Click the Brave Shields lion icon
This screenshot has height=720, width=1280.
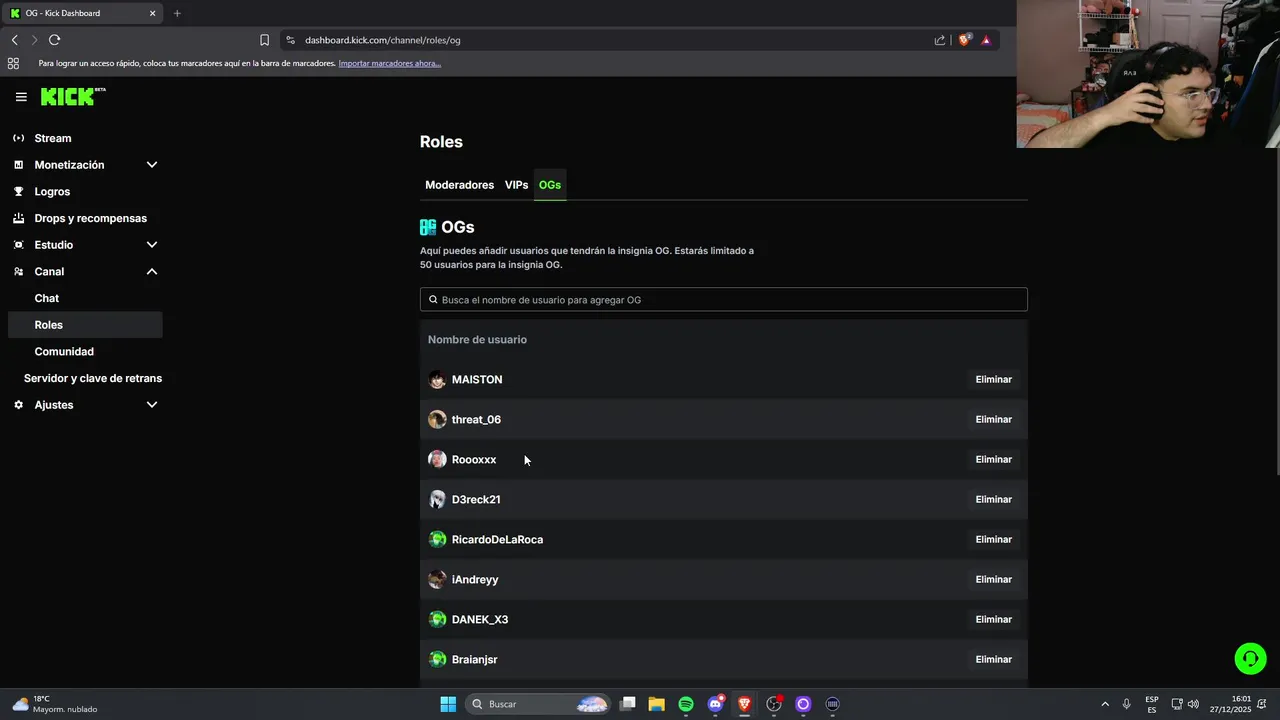pos(964,40)
